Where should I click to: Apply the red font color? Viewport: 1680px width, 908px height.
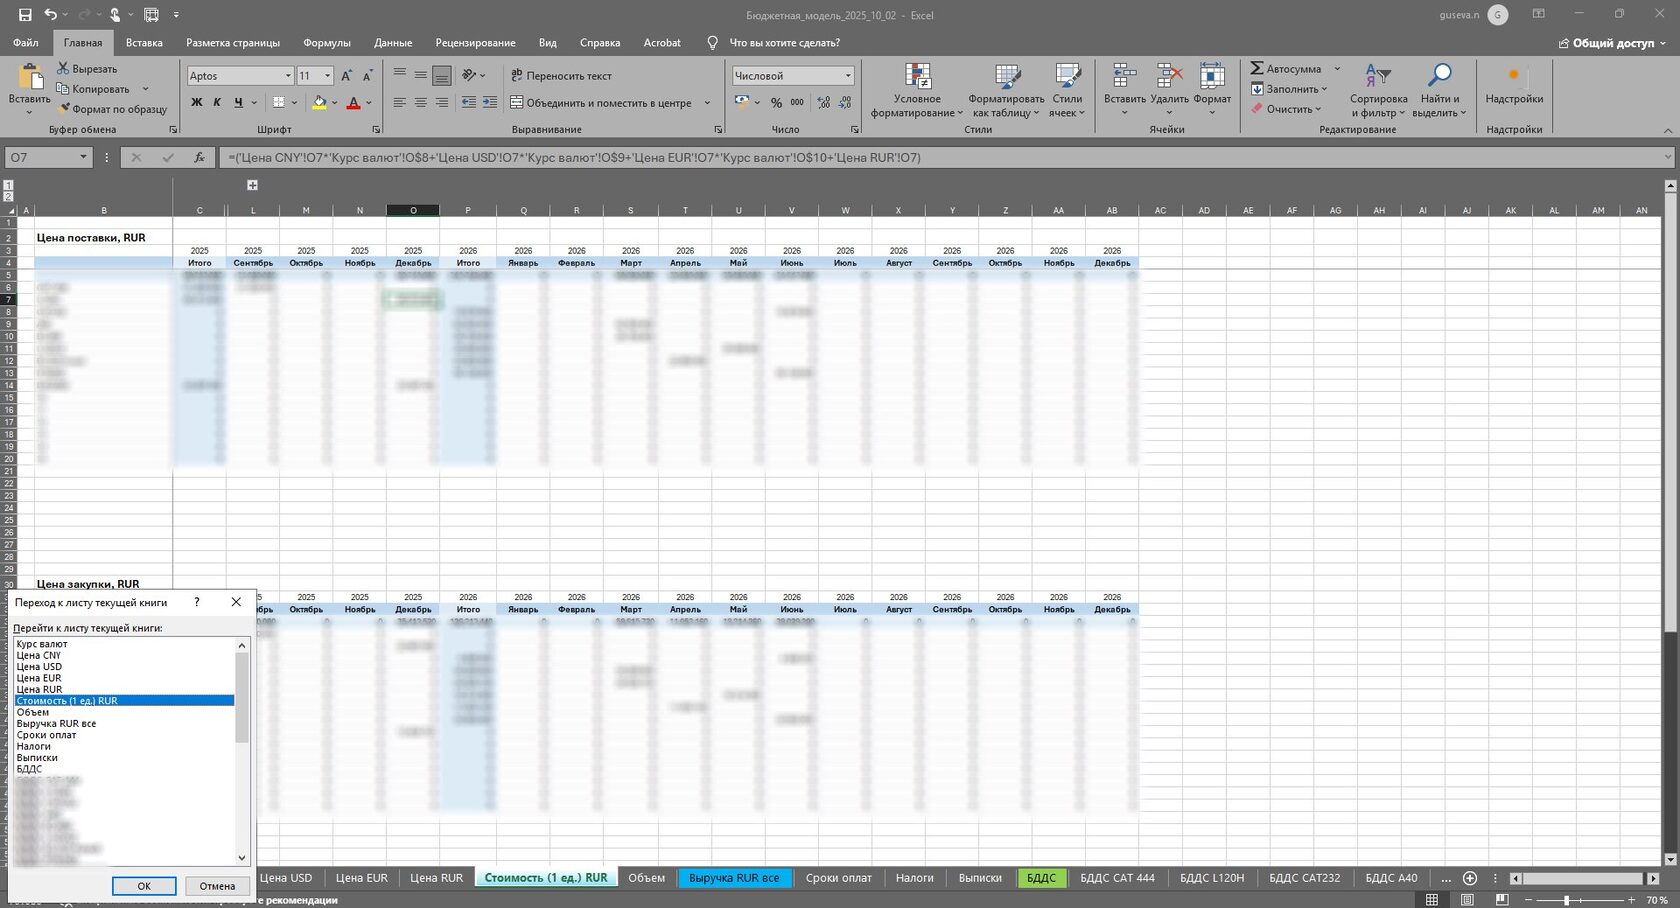click(x=353, y=102)
